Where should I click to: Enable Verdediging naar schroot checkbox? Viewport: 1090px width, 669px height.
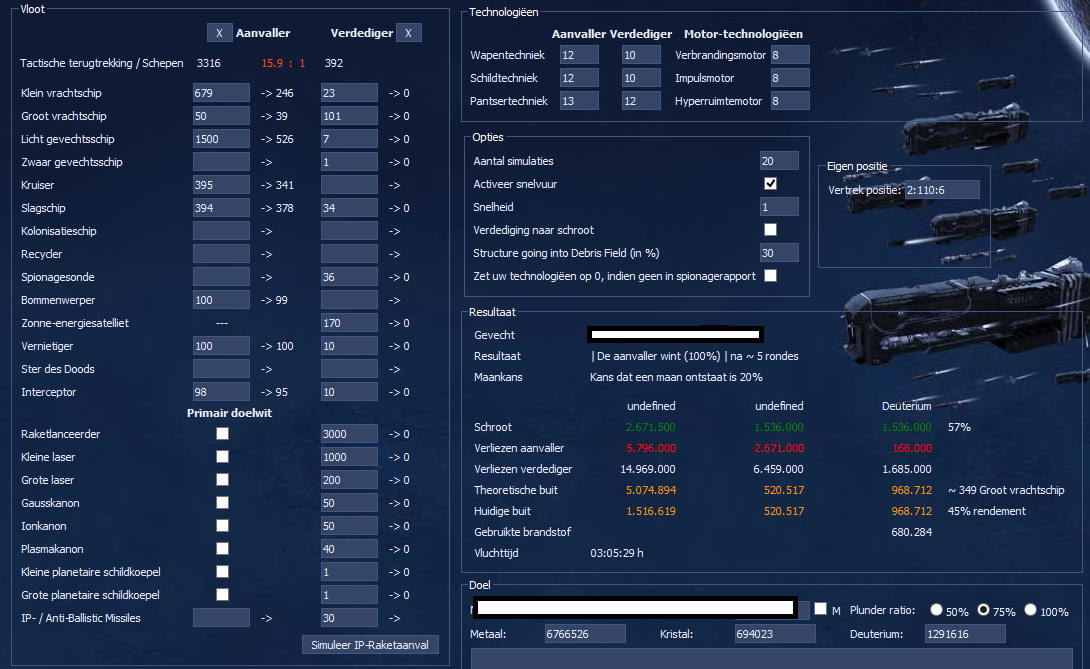pyautogui.click(x=770, y=229)
